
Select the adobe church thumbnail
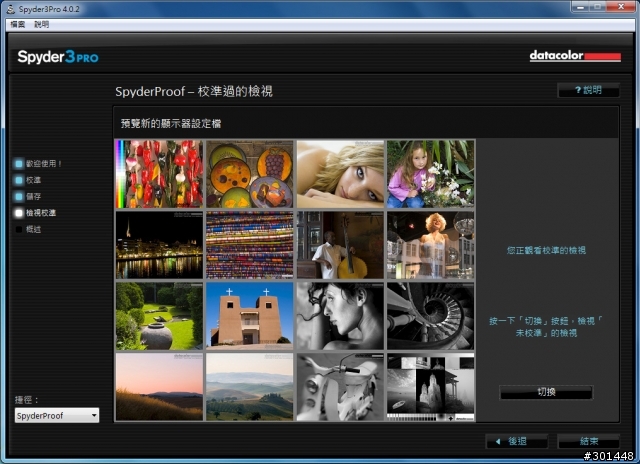(x=249, y=316)
